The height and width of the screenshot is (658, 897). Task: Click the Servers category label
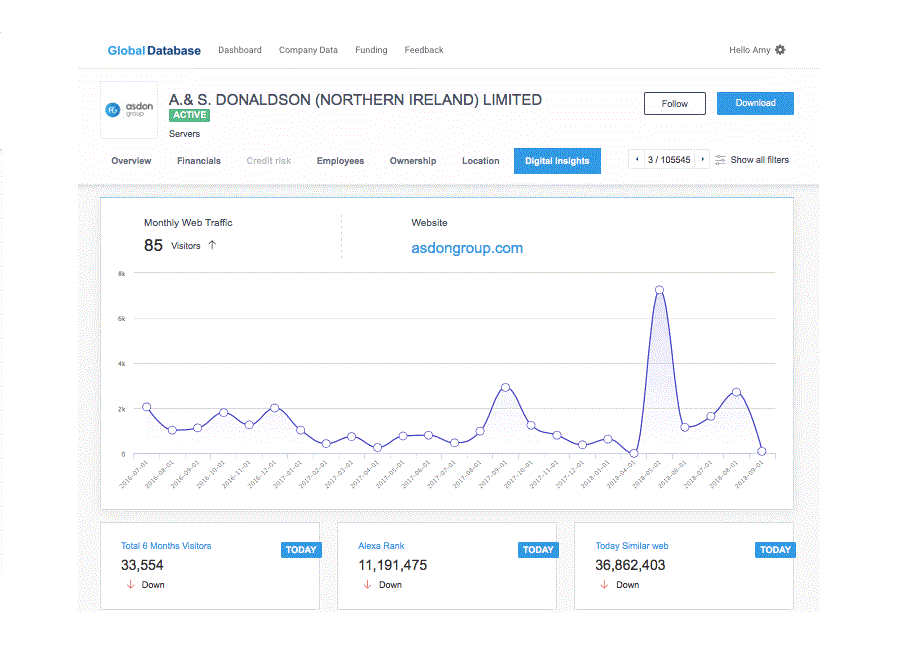[184, 134]
